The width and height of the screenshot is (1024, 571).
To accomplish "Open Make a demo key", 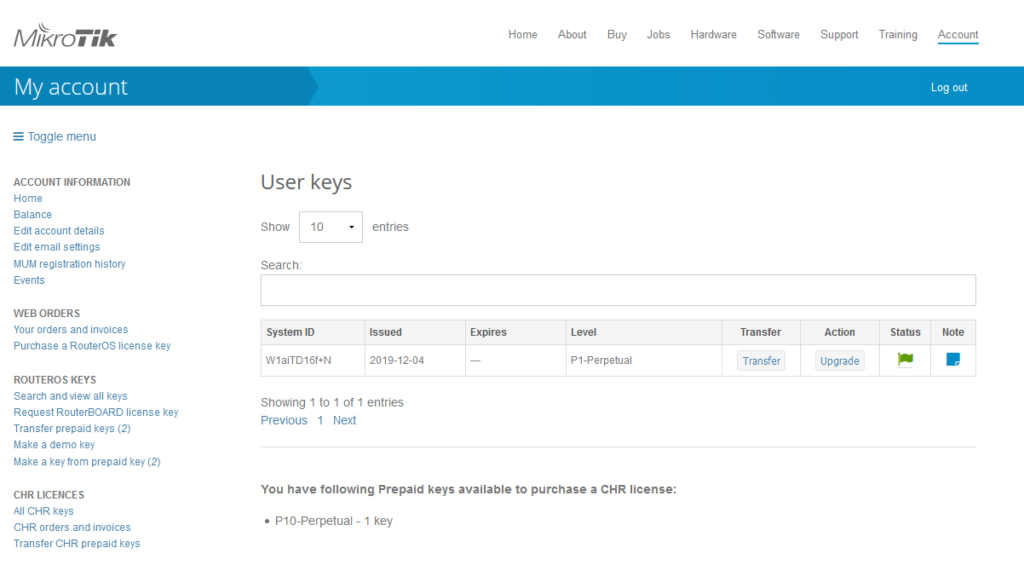I will 54,445.
